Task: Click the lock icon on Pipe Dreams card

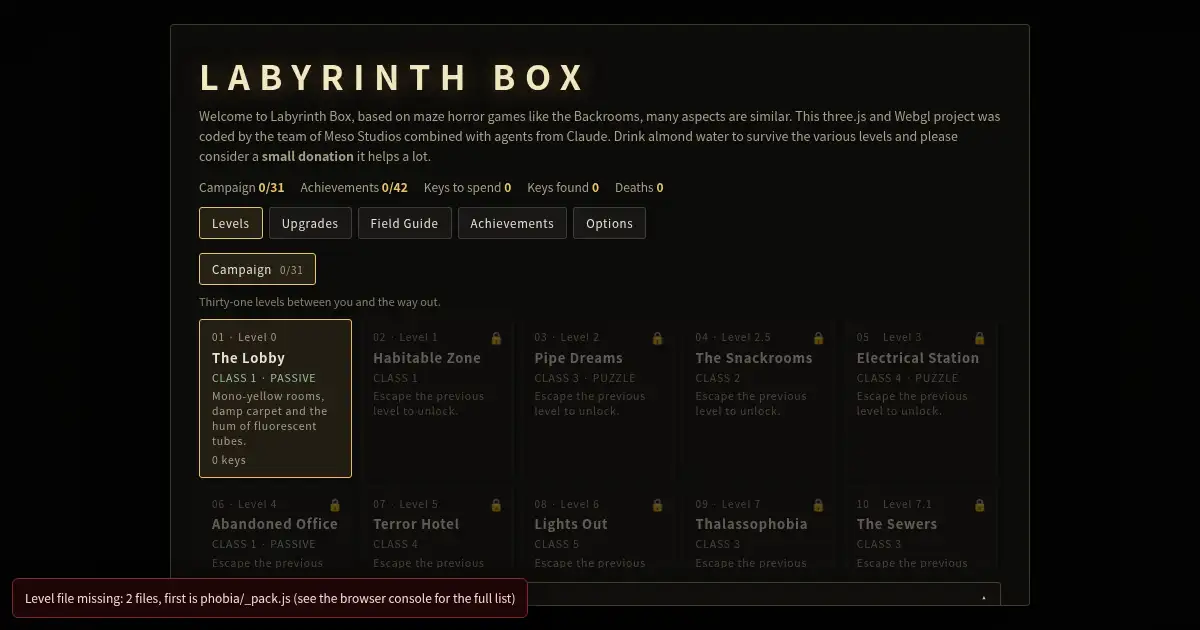Action: (x=657, y=338)
